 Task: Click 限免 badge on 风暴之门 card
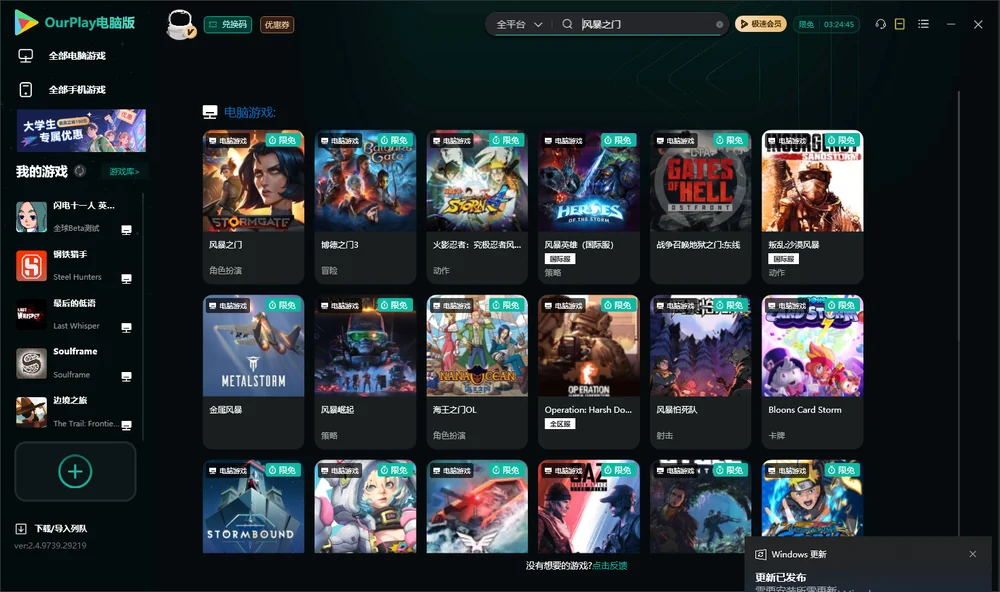[x=283, y=140]
